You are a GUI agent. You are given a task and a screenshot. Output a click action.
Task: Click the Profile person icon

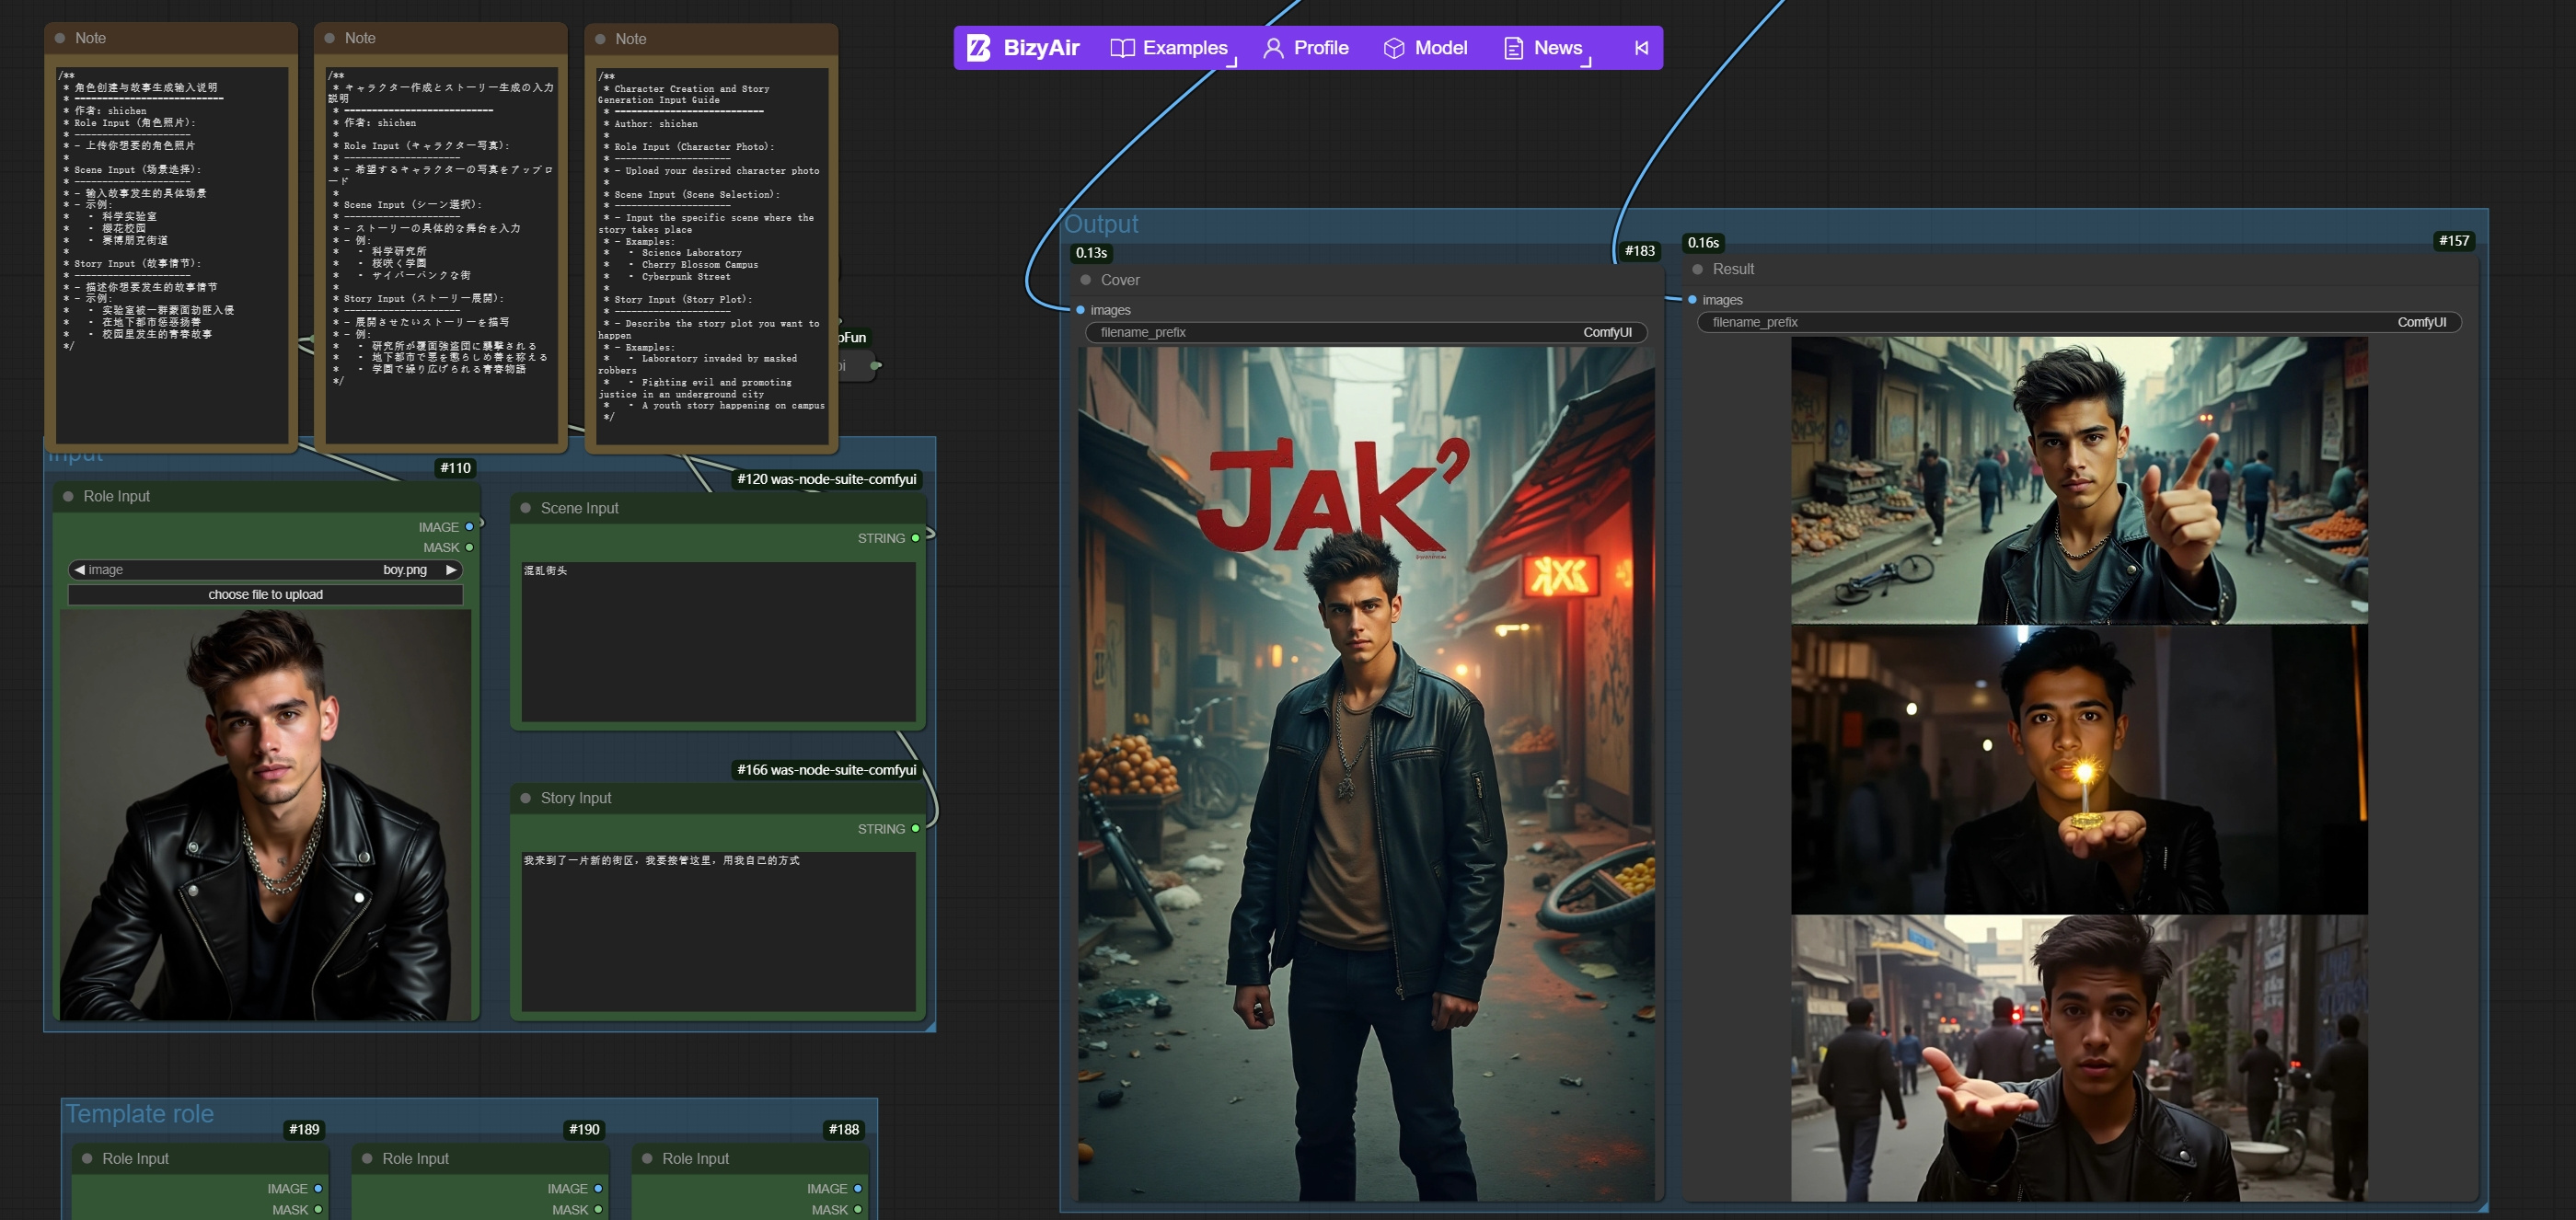pyautogui.click(x=1272, y=47)
